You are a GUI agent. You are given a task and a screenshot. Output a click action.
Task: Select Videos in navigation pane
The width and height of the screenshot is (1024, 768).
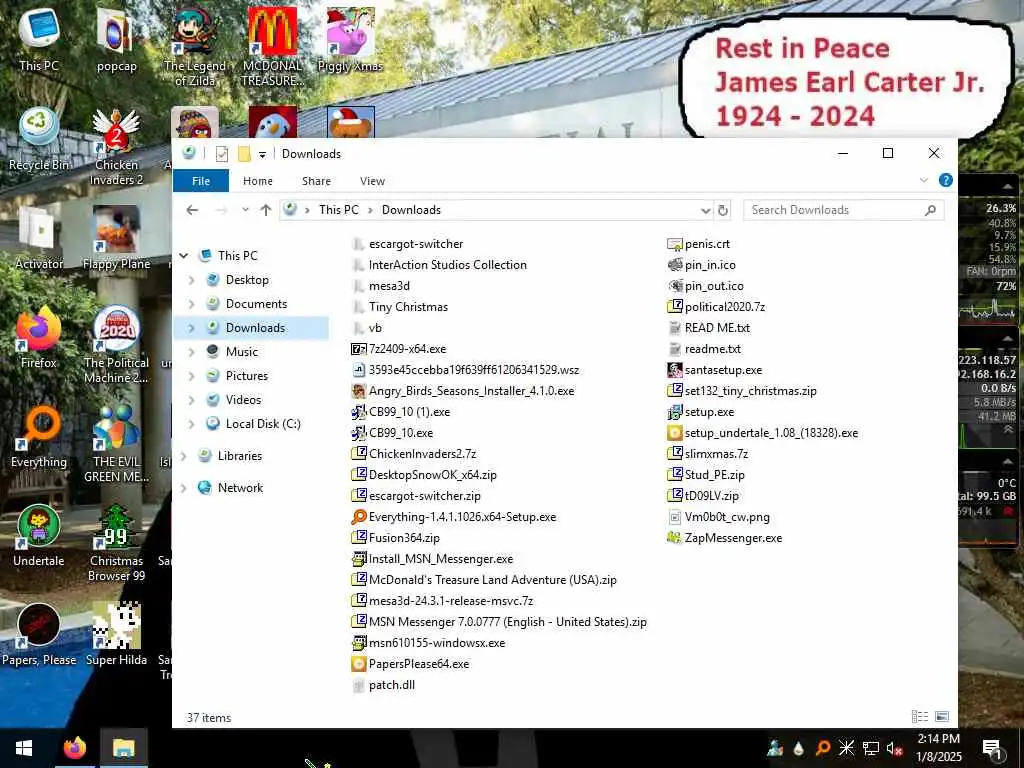coord(243,400)
